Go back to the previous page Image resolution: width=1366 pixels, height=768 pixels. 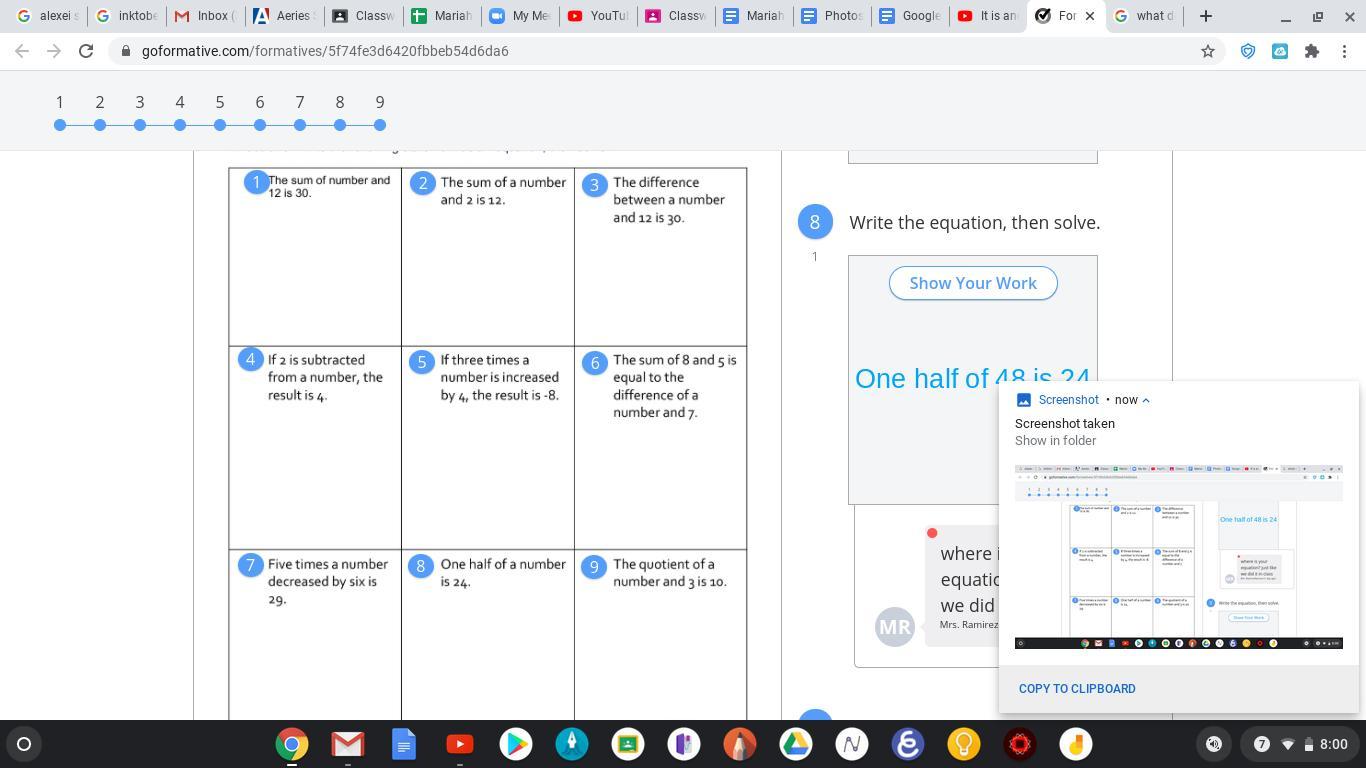tap(23, 51)
